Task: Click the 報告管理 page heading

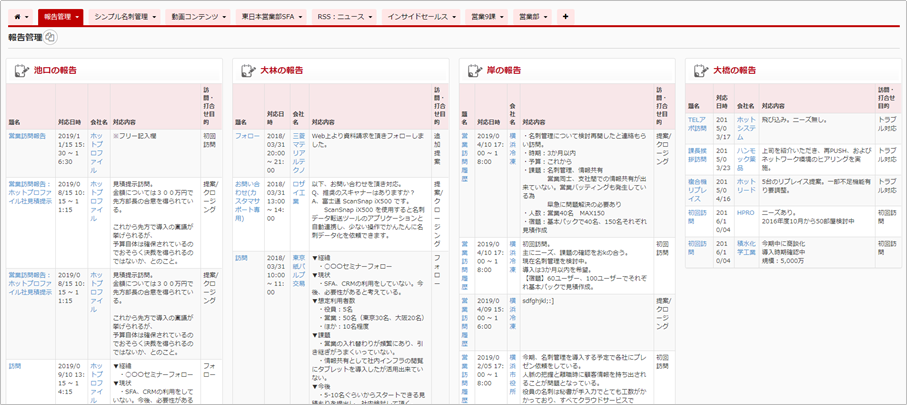Action: tap(25, 38)
